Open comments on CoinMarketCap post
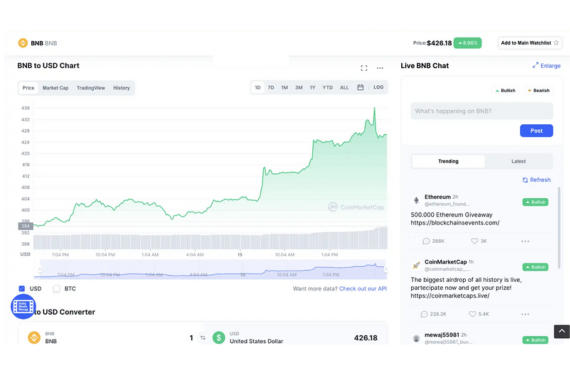 [424, 314]
